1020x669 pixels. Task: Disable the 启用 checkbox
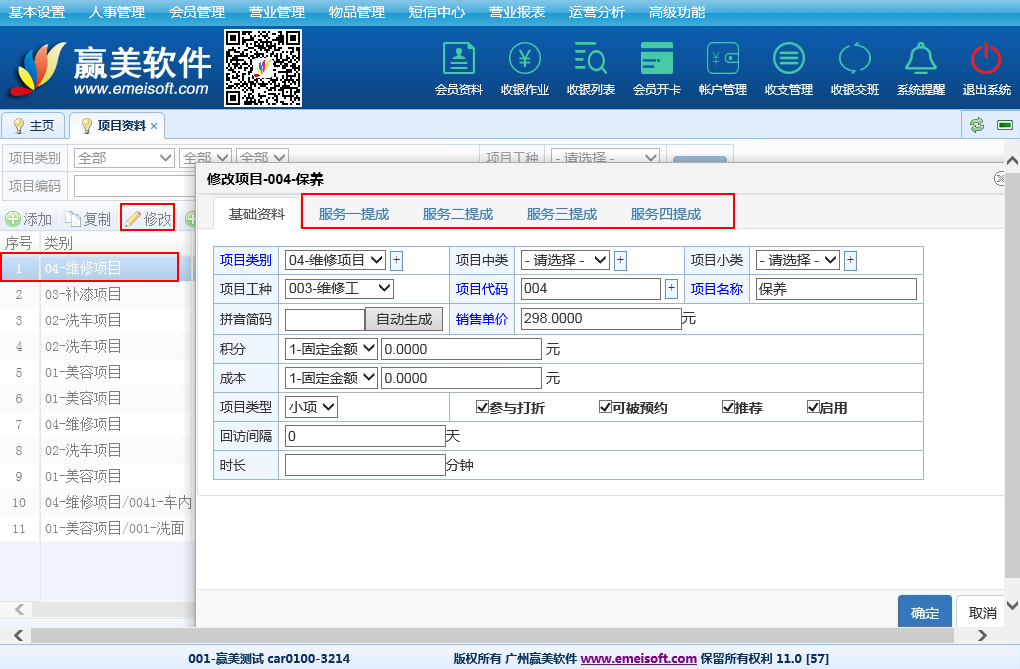813,407
